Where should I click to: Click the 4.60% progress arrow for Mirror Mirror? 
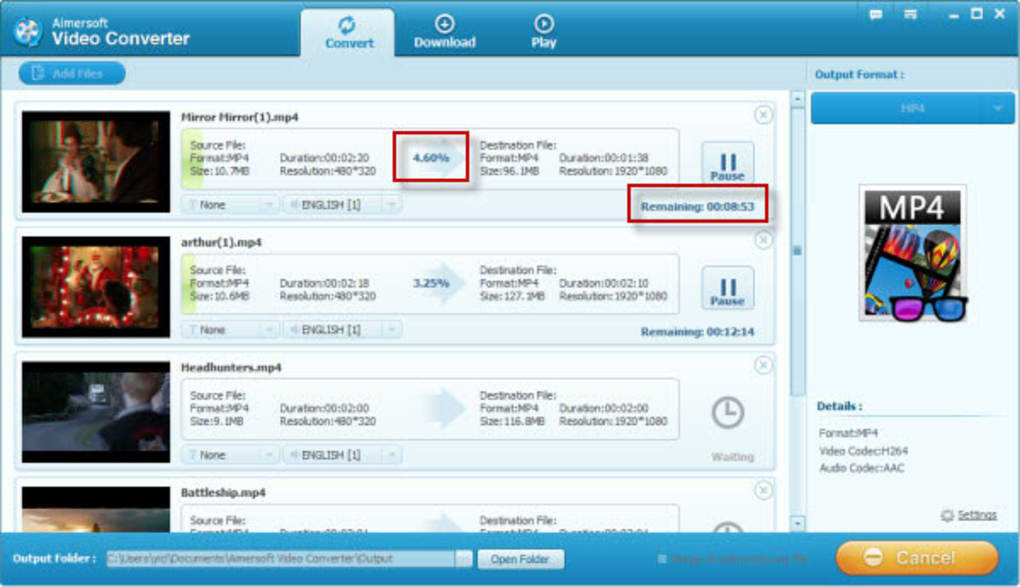tap(438, 157)
